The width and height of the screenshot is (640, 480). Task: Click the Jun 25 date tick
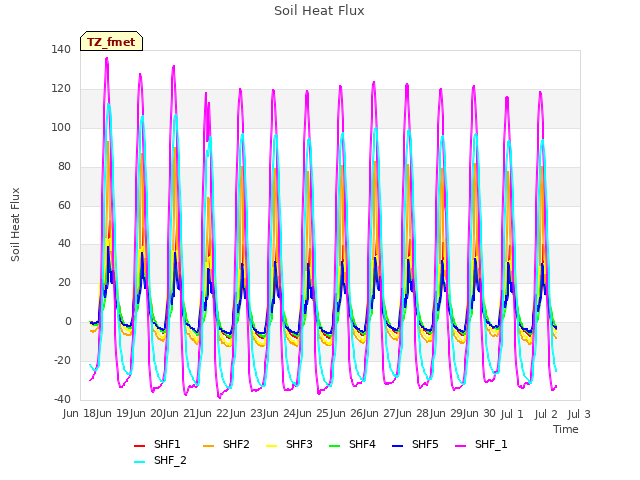point(312,414)
